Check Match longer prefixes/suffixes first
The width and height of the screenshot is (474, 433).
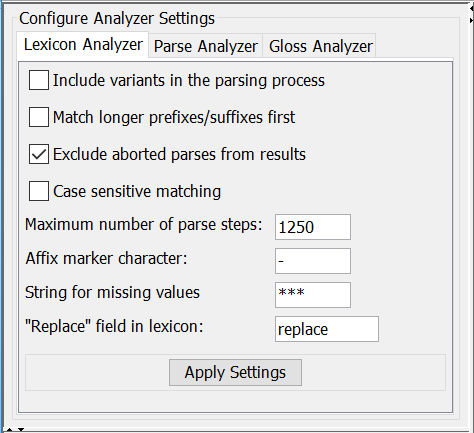(39, 117)
